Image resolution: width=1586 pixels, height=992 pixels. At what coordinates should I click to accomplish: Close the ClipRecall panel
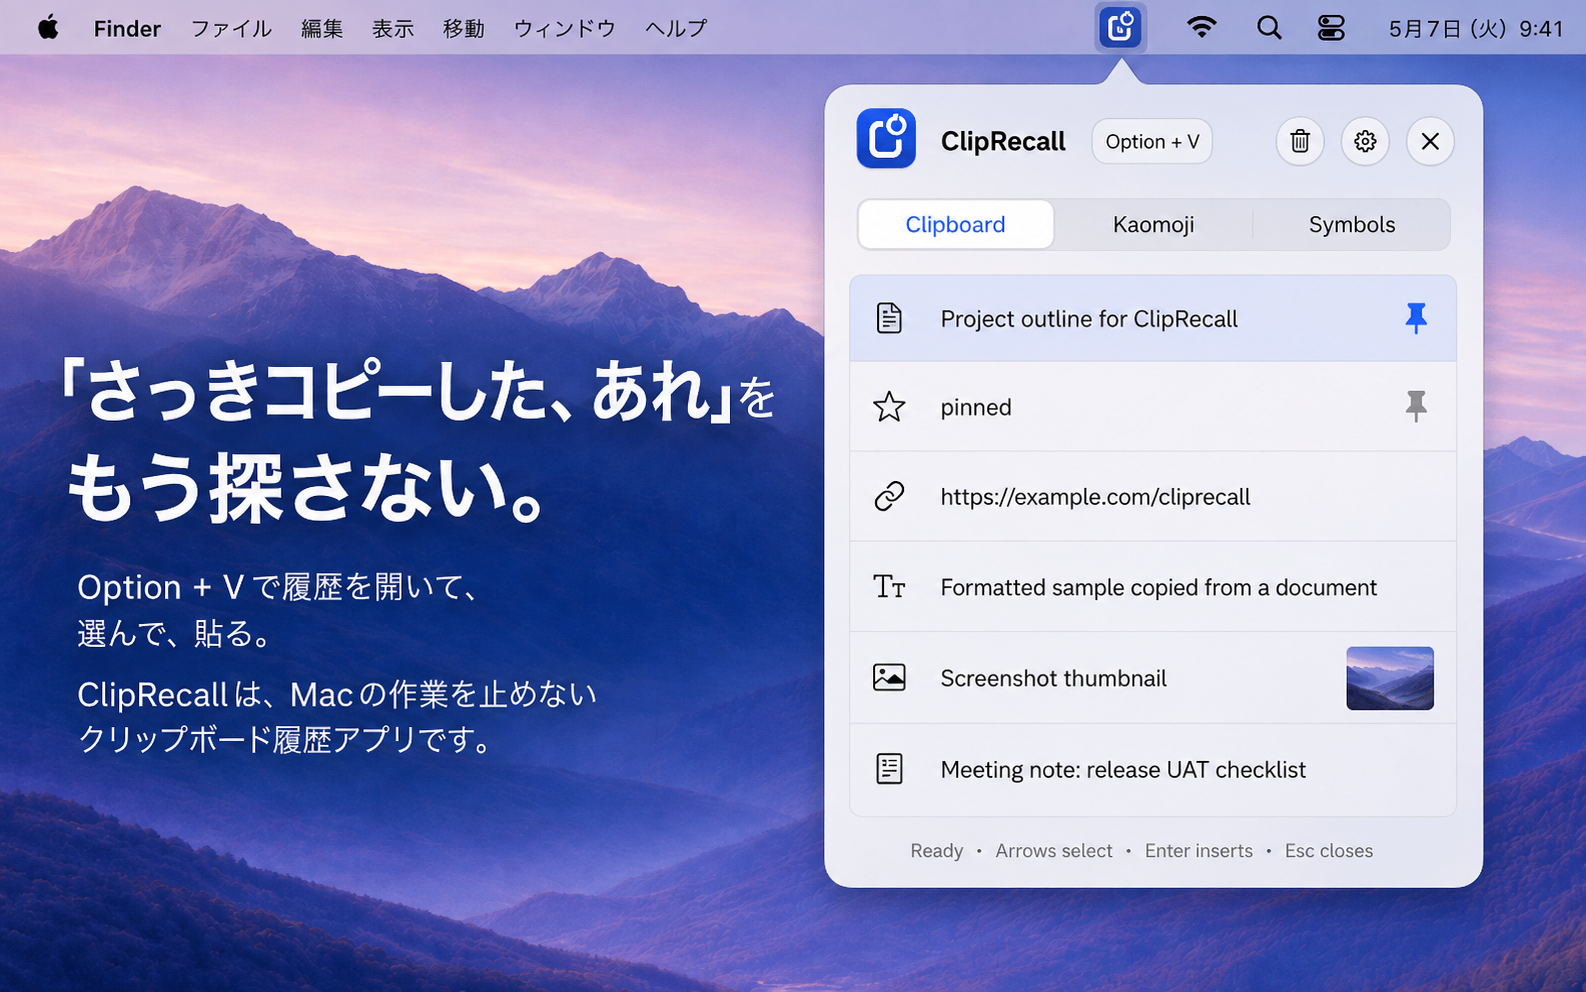(x=1430, y=141)
